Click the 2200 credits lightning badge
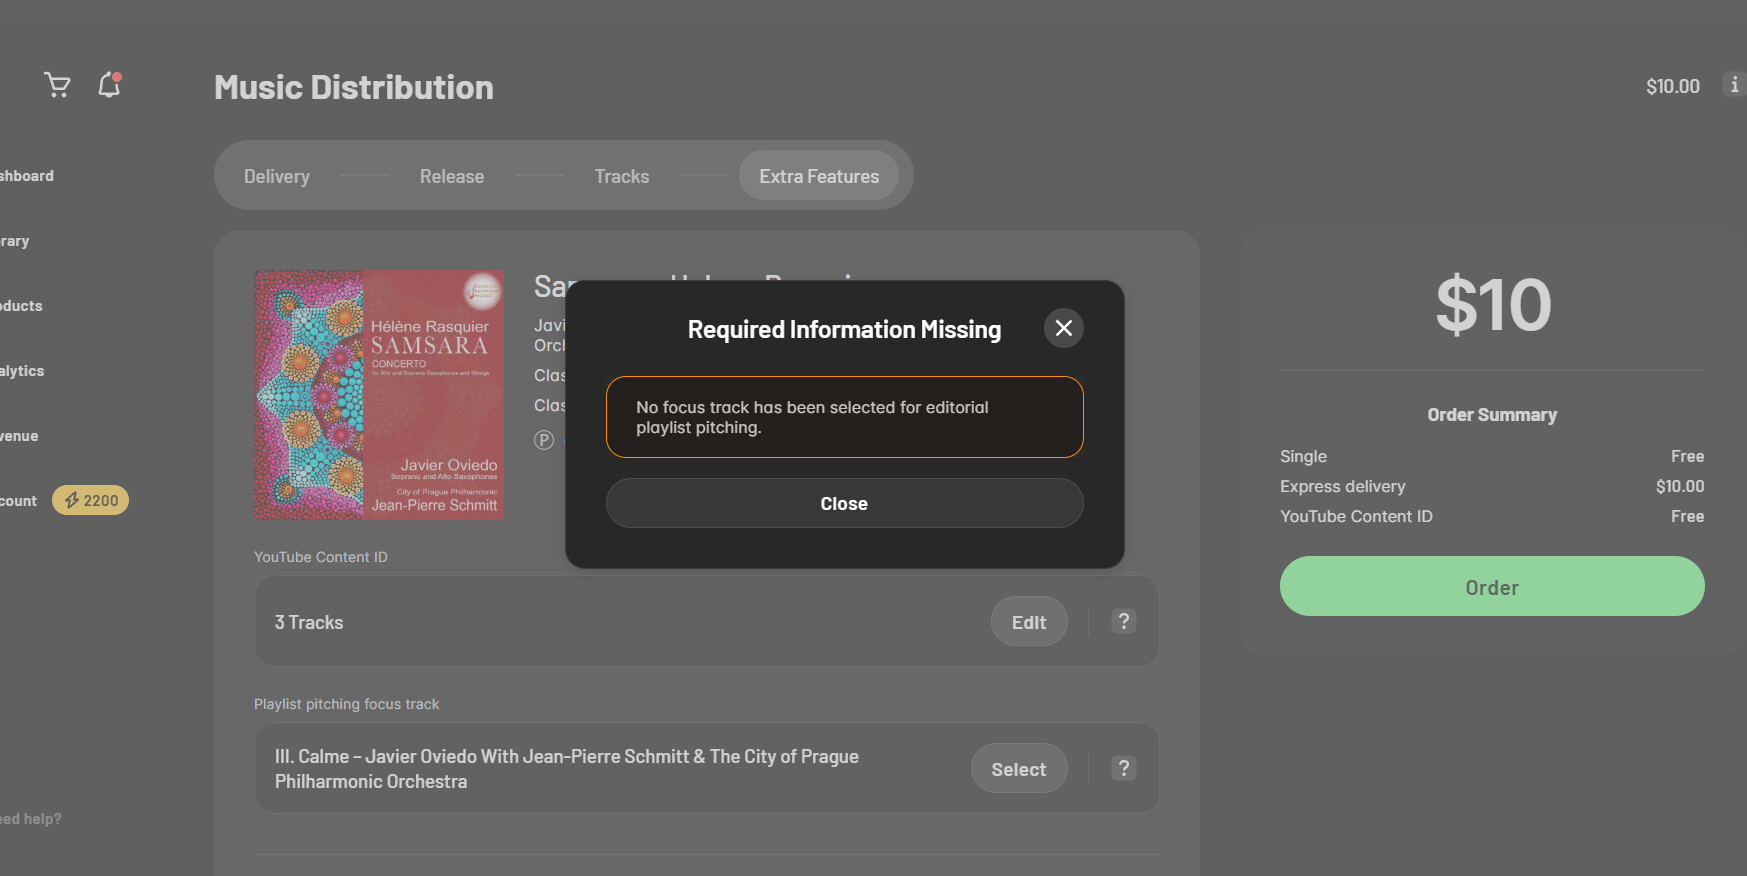Image resolution: width=1747 pixels, height=876 pixels. point(90,501)
